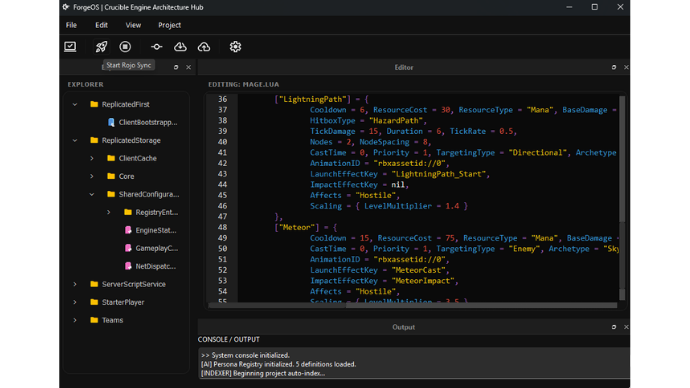Select ClientBootstrapp... script file icon
690x388 pixels.
[111, 122]
